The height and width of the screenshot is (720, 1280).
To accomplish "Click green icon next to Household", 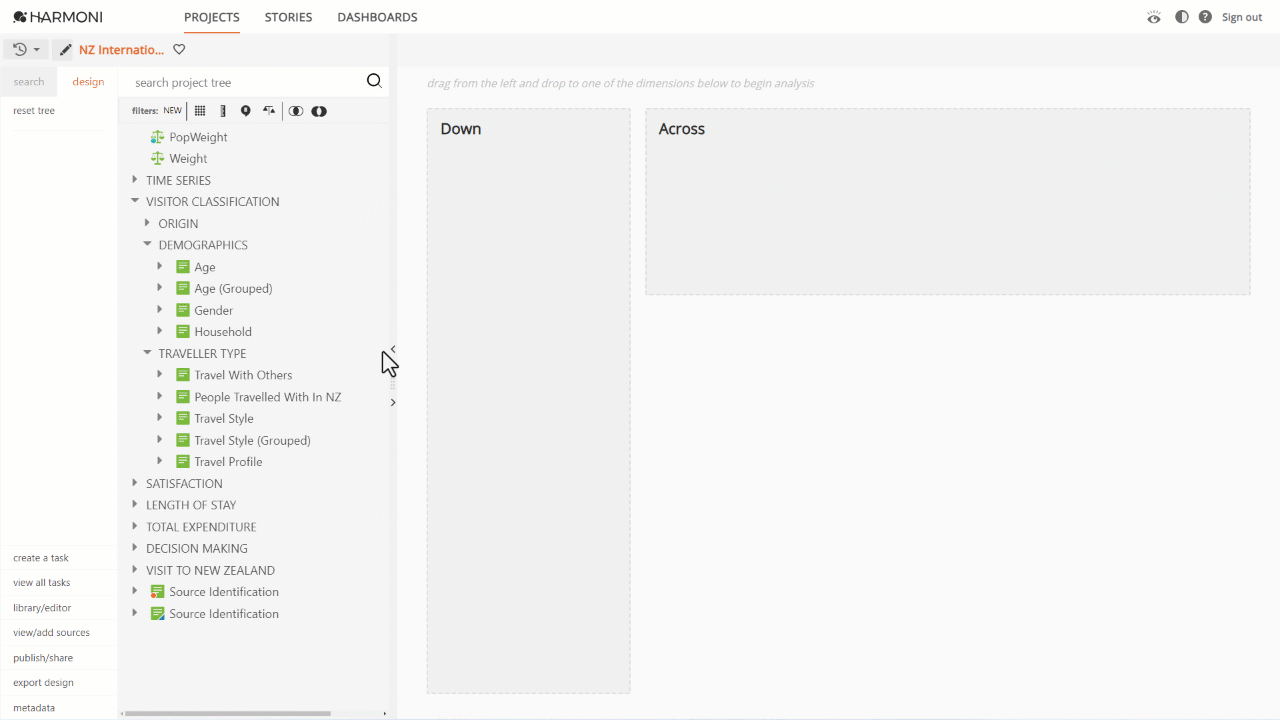I will coord(183,332).
